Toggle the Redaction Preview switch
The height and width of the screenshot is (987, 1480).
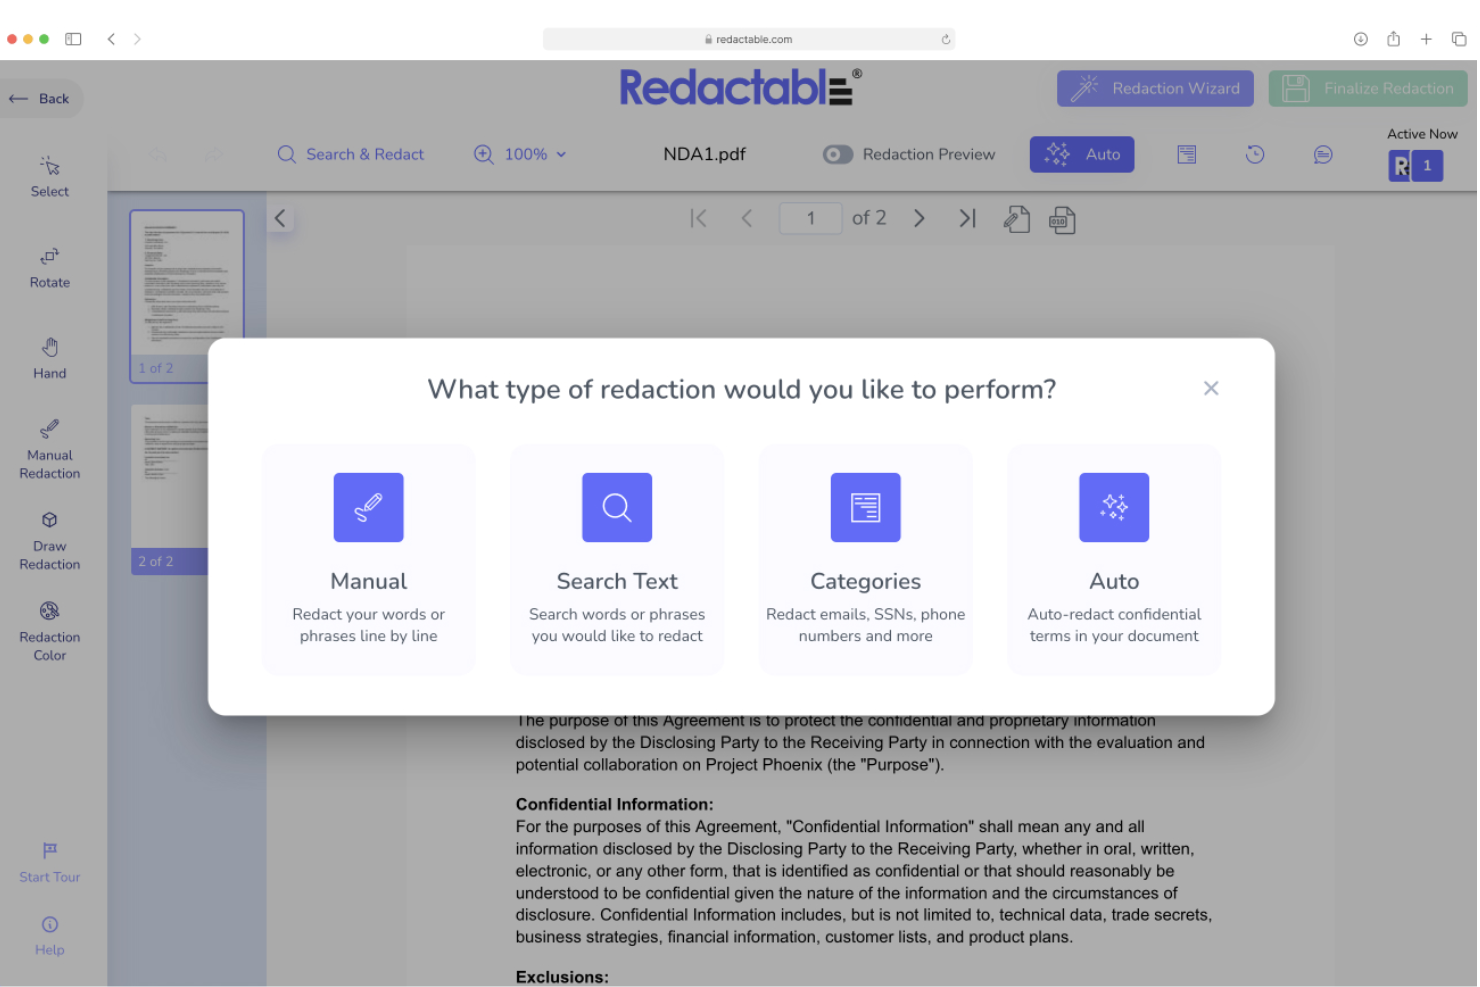[838, 154]
